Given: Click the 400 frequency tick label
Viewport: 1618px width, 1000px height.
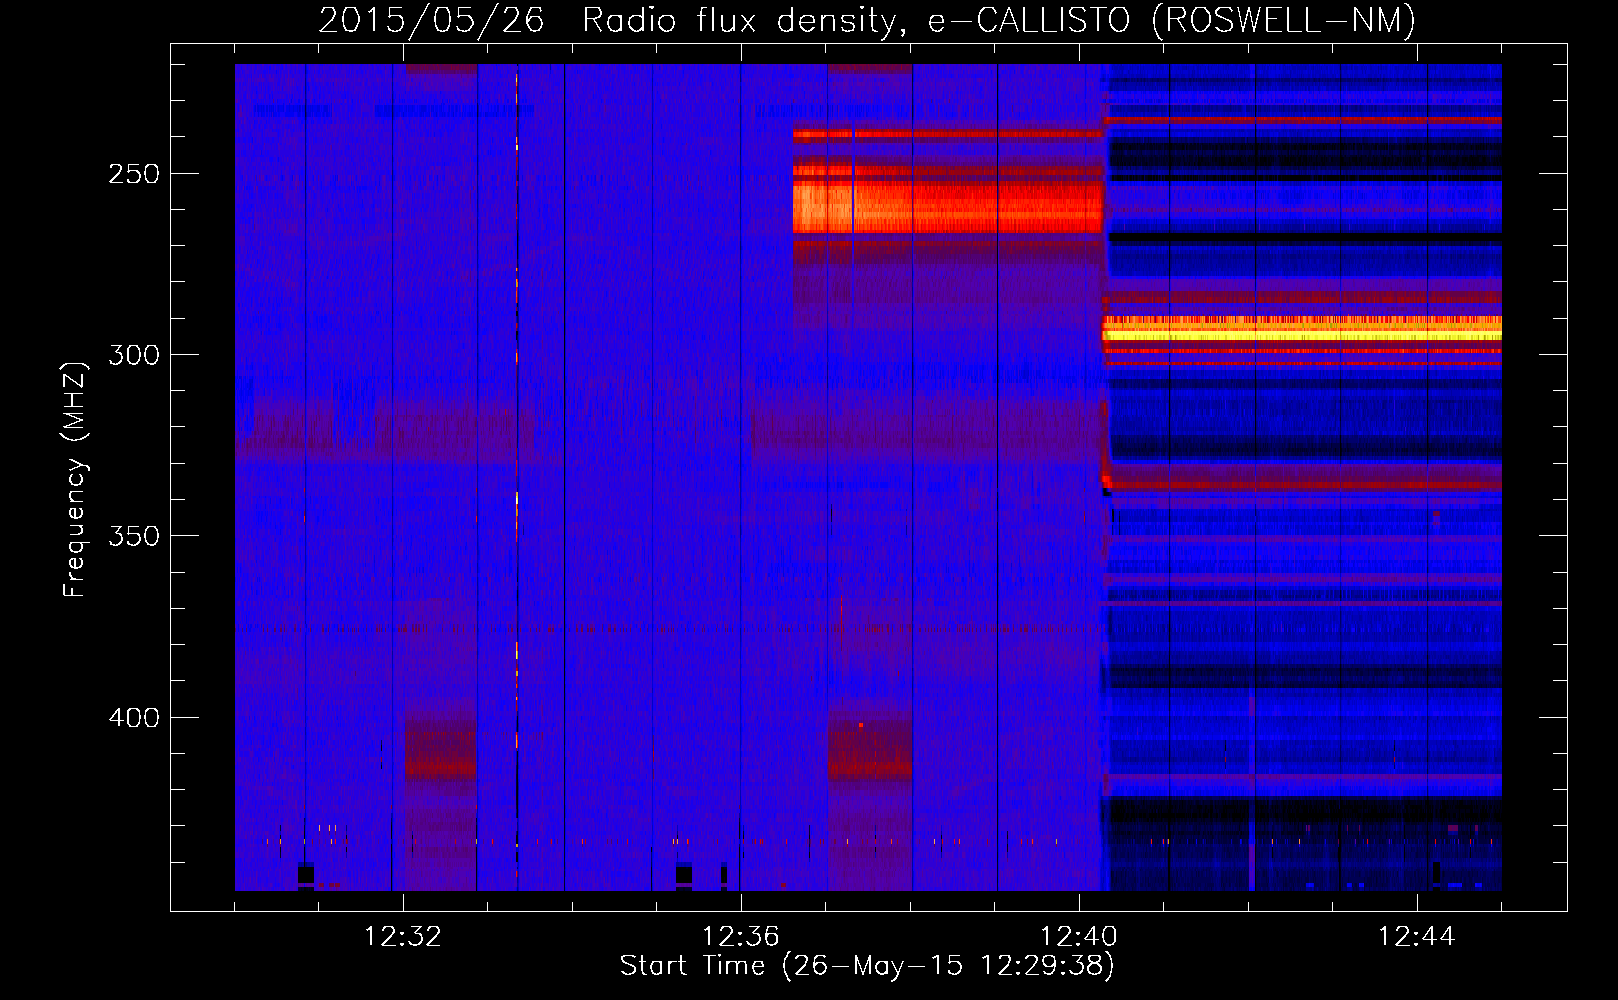Looking at the screenshot, I should (134, 718).
